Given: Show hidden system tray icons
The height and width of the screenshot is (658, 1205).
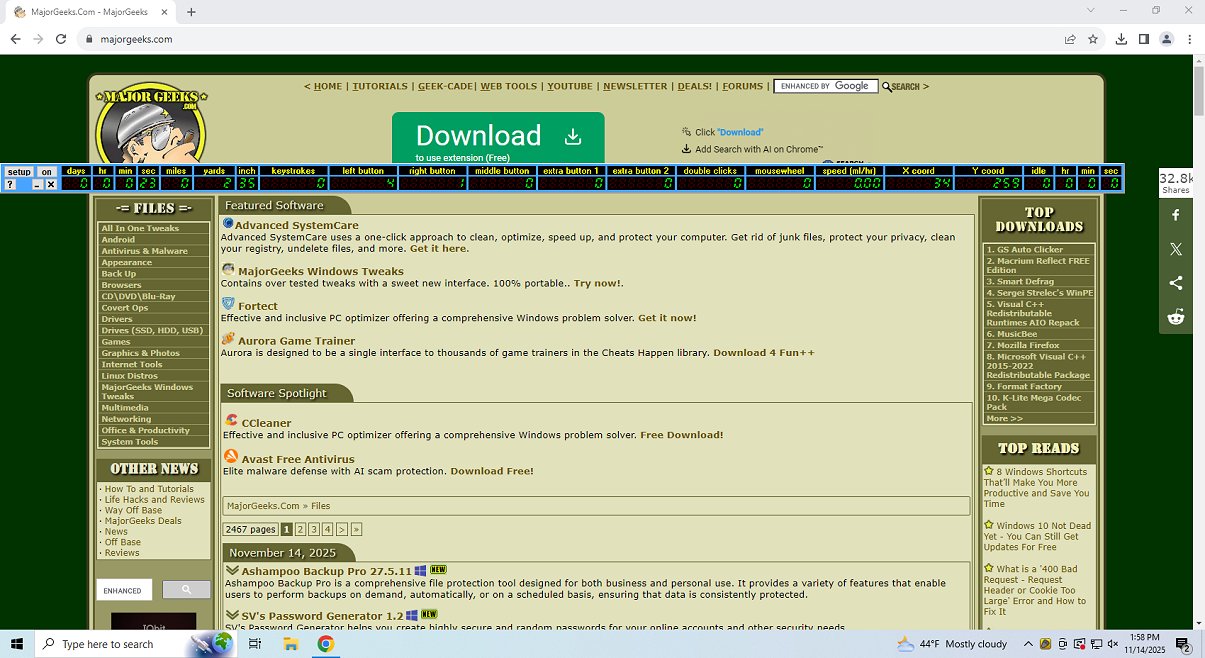Looking at the screenshot, I should [x=1027, y=644].
